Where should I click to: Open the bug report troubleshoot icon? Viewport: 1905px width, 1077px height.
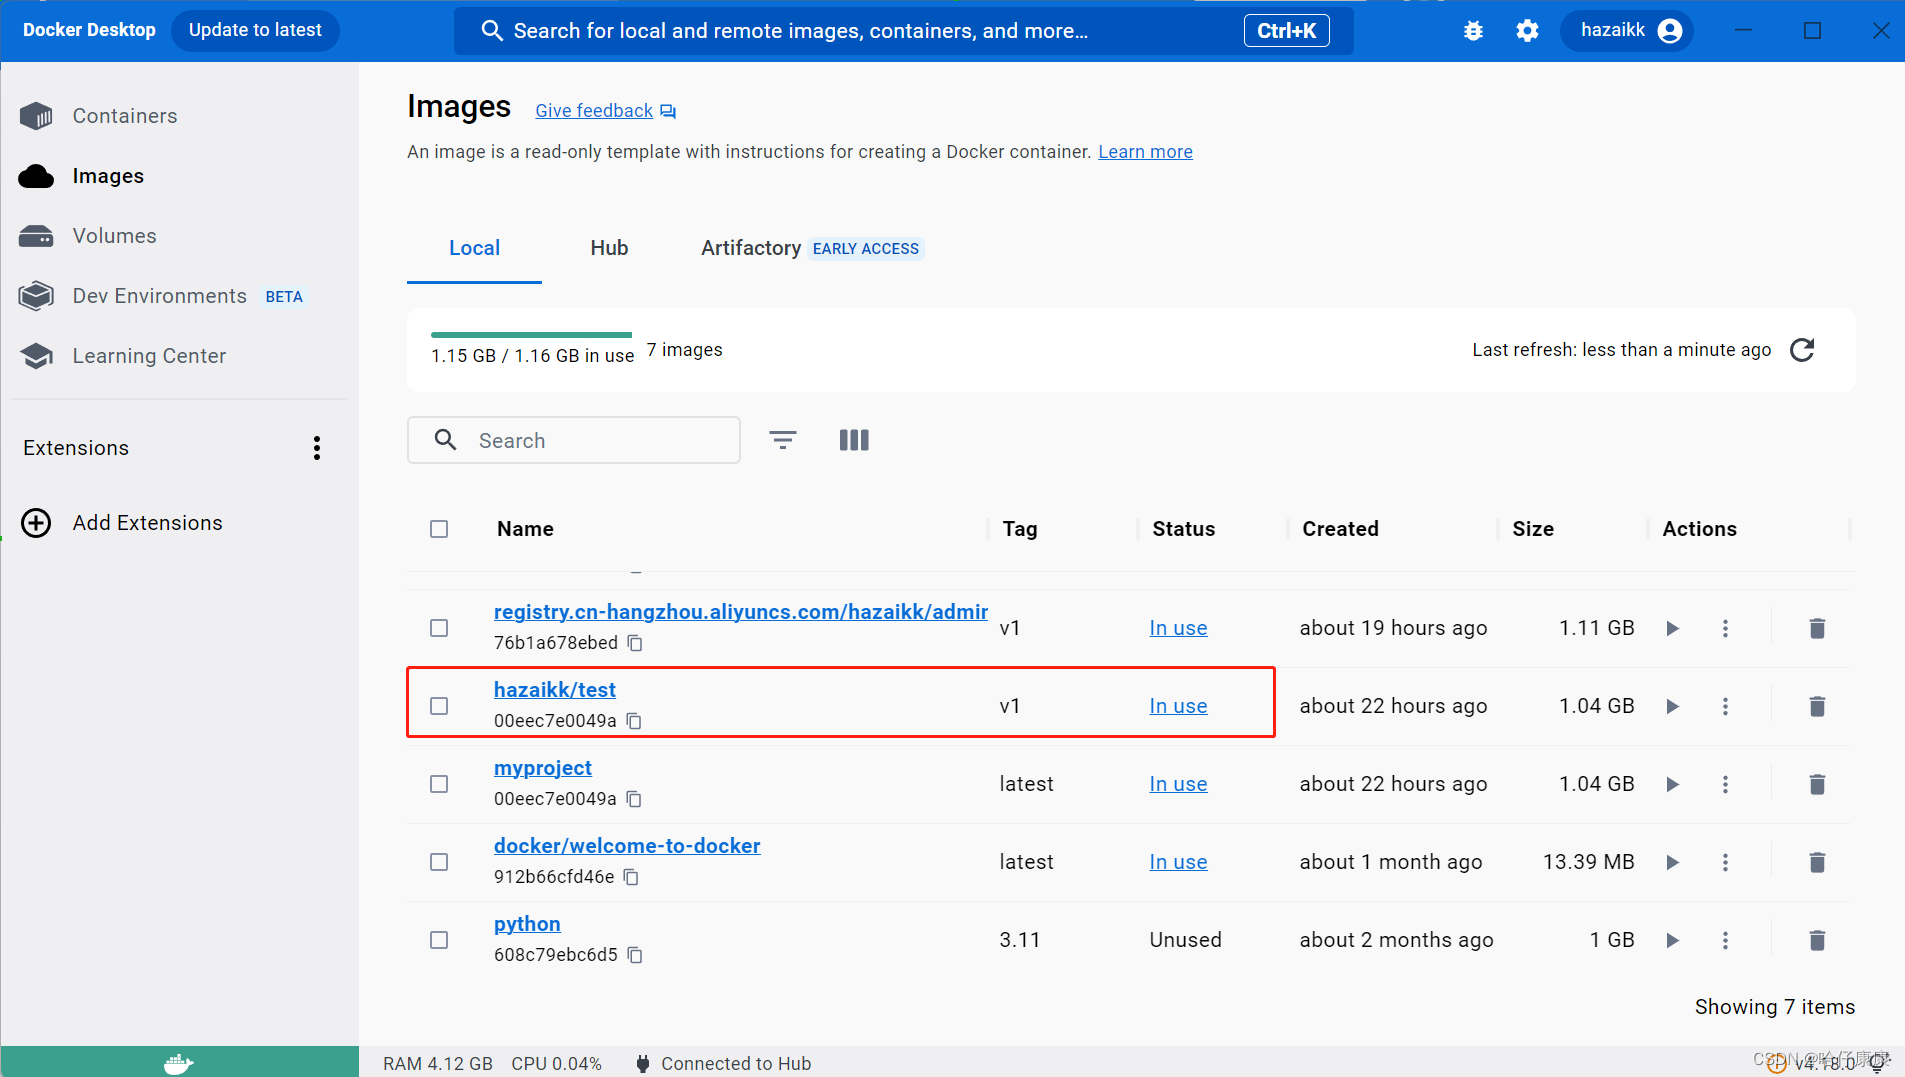1472,31
